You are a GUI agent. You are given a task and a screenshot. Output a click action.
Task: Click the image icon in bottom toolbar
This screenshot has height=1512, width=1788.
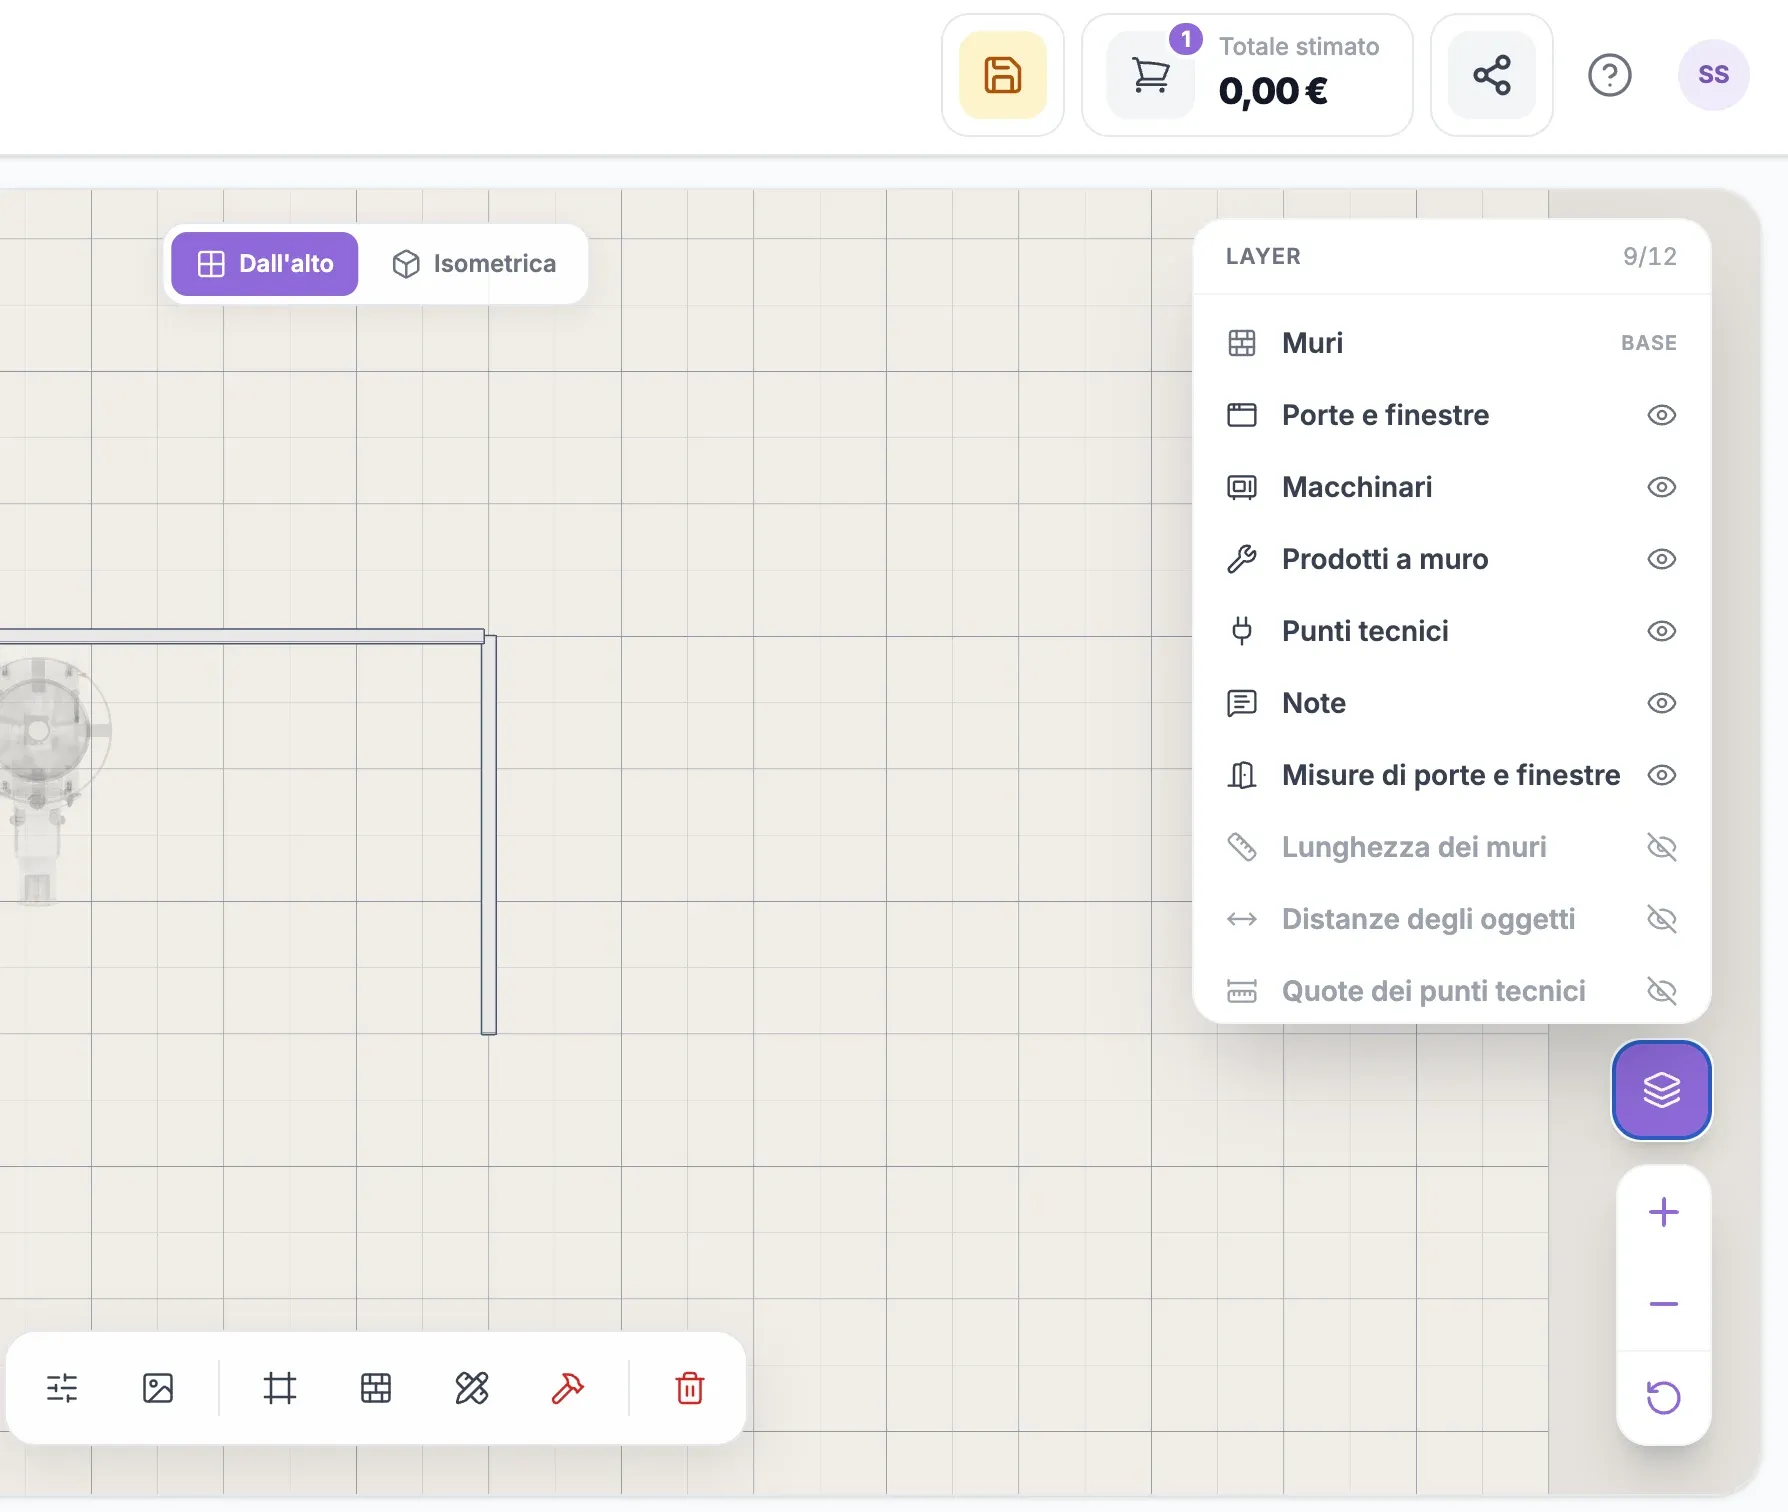pos(158,1388)
